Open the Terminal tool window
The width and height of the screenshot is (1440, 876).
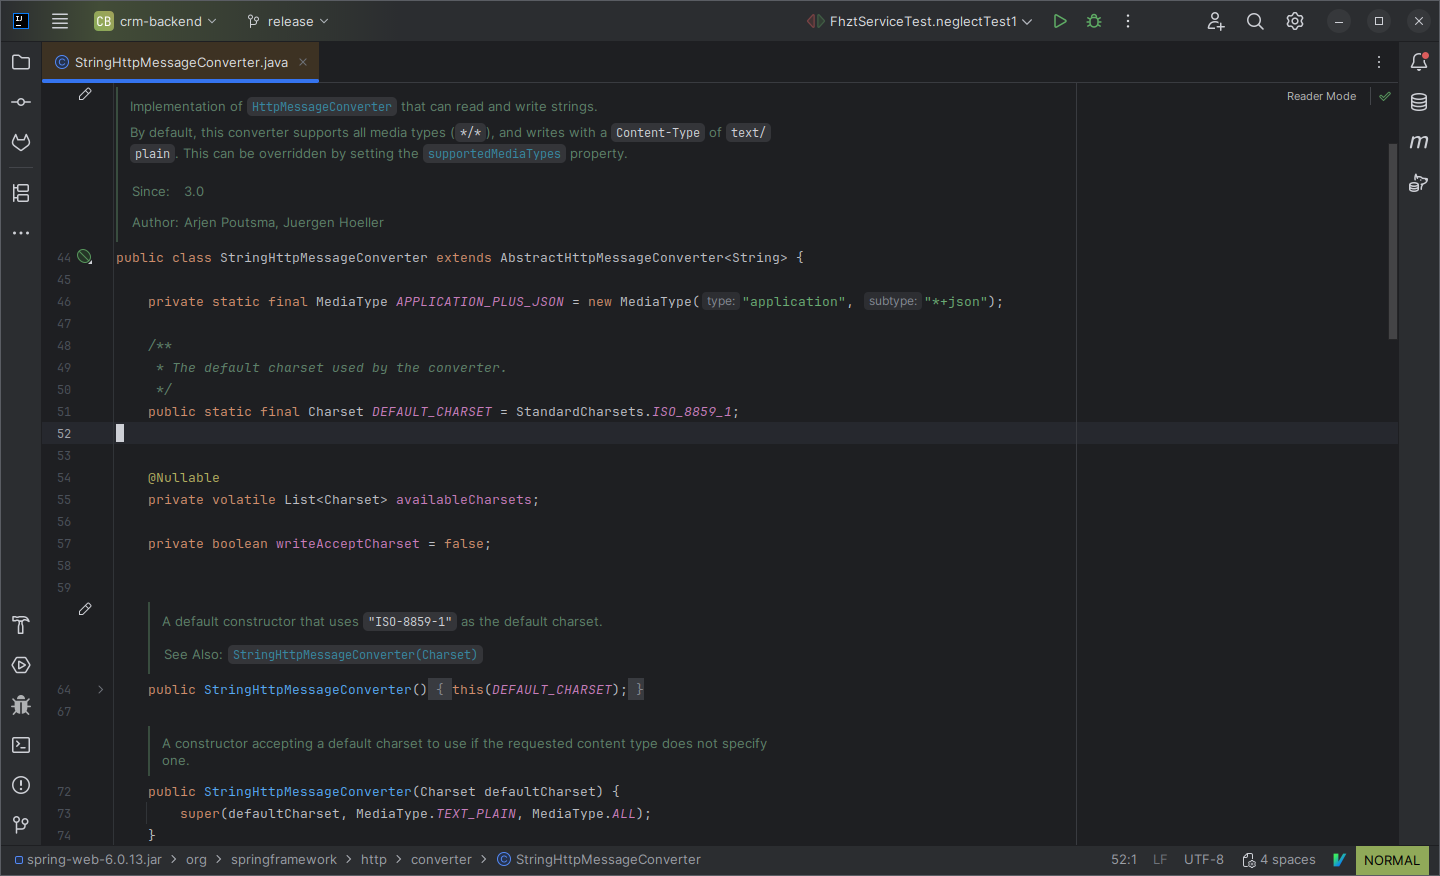pos(21,745)
